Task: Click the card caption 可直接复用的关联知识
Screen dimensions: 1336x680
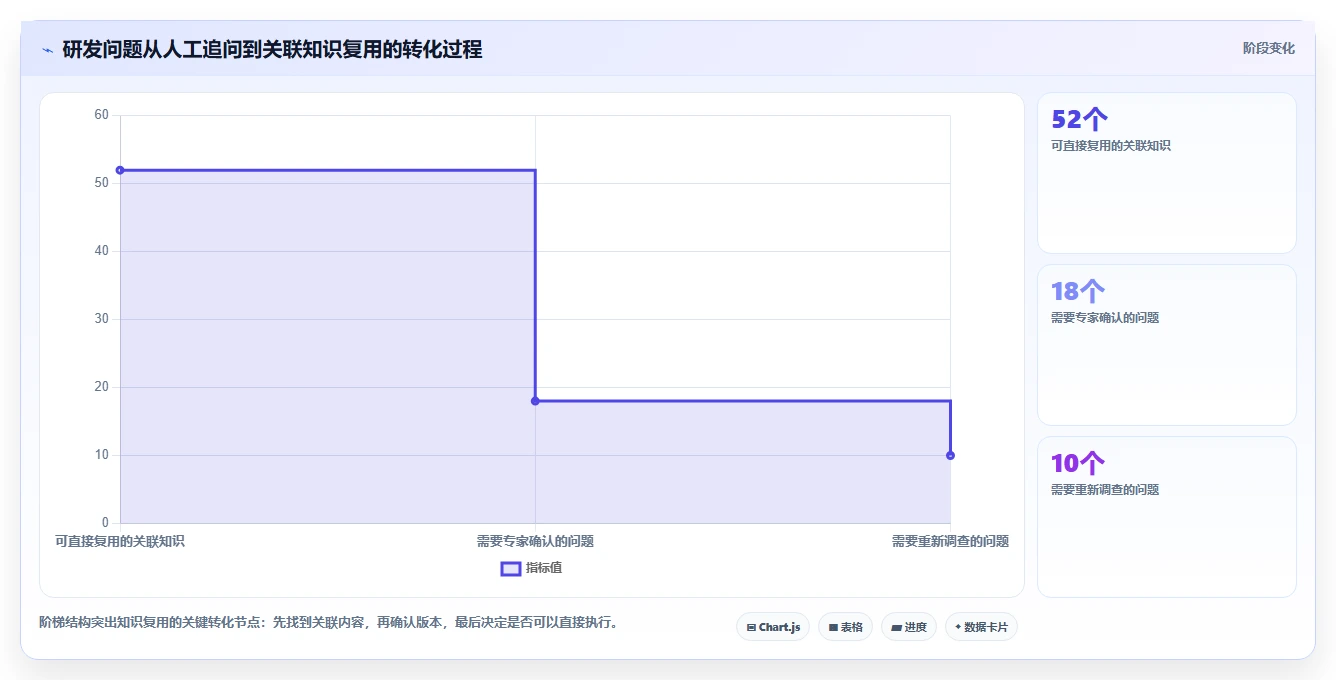Action: pos(1111,145)
